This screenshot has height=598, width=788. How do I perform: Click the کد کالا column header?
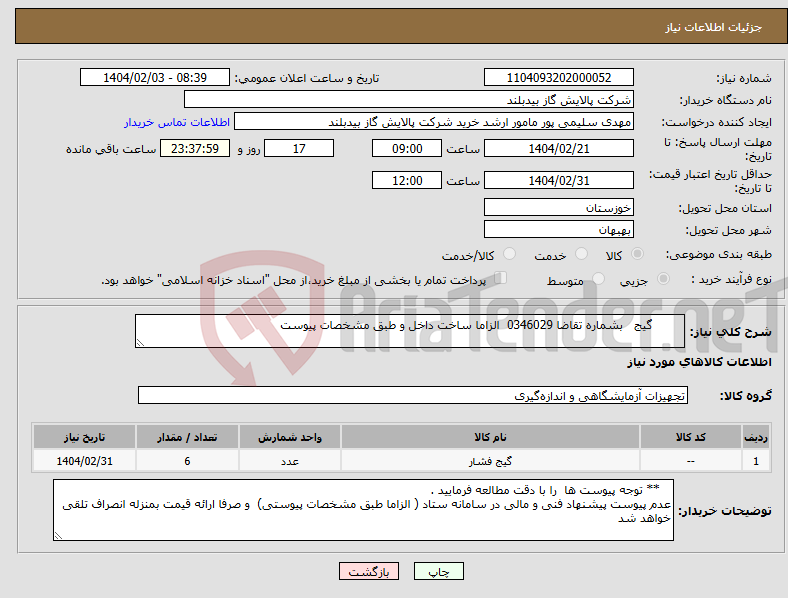[x=691, y=437]
